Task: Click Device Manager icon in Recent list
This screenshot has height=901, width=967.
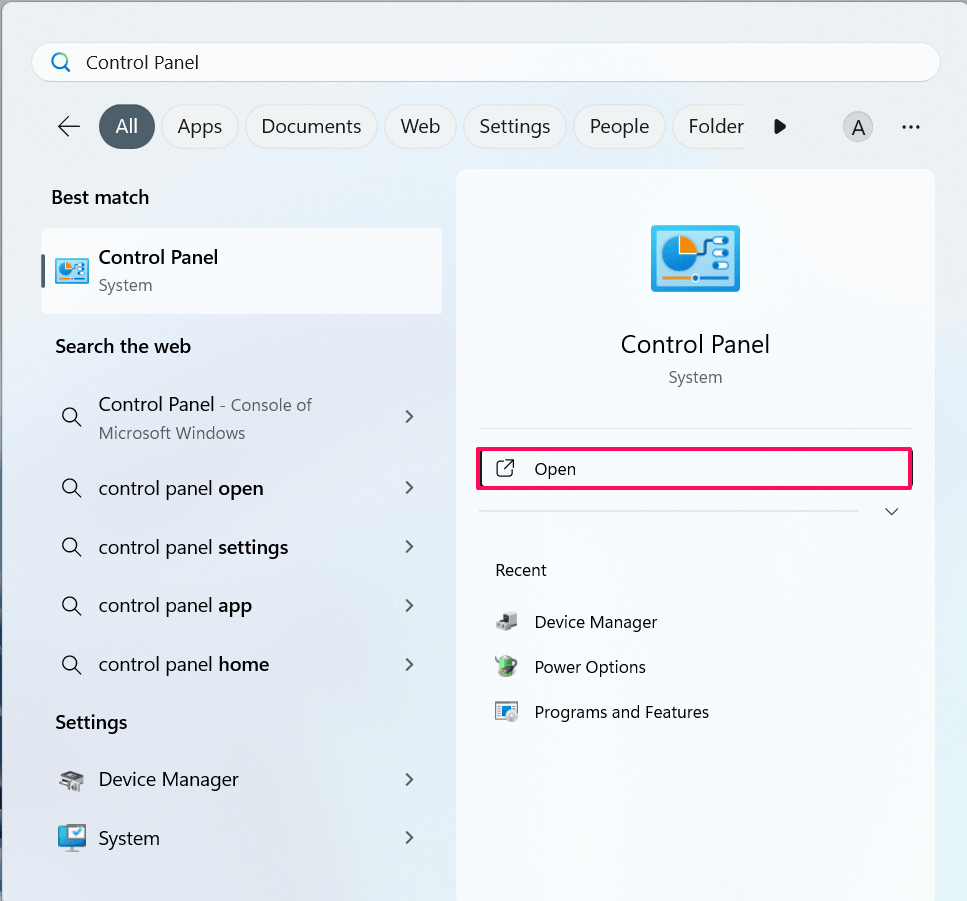Action: pyautogui.click(x=506, y=621)
